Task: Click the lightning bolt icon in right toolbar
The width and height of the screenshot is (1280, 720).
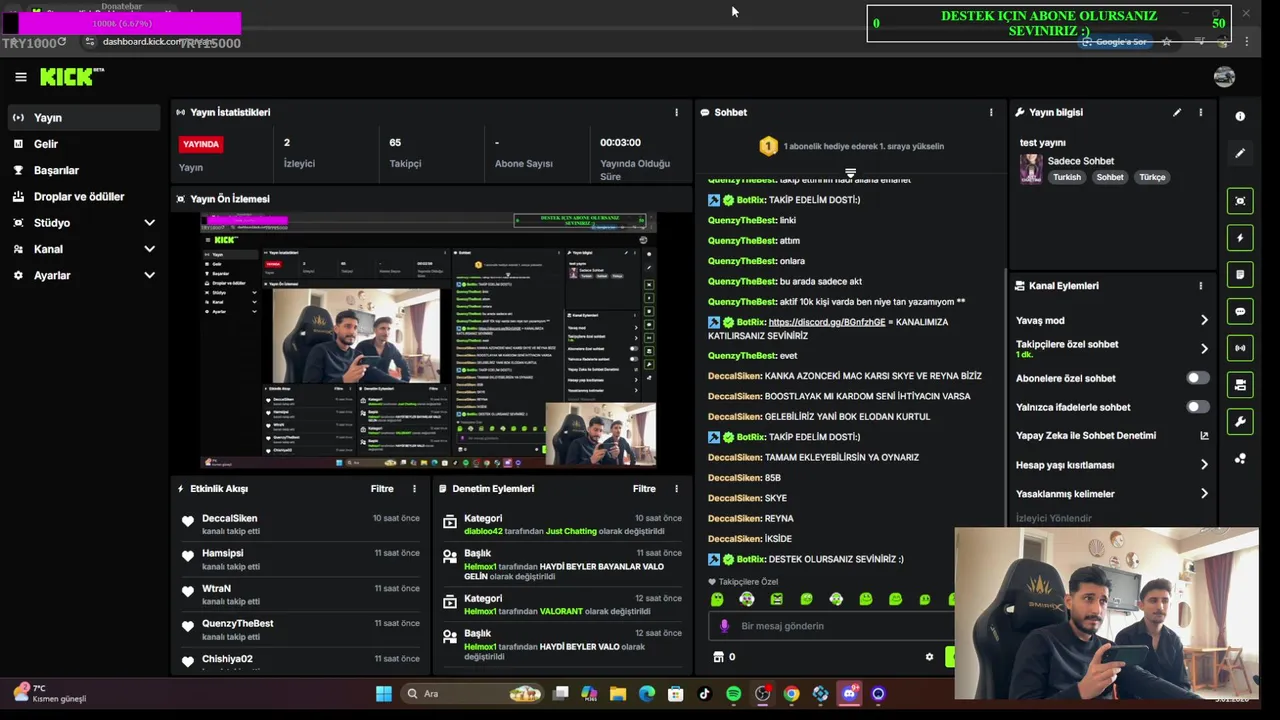Action: (1240, 238)
